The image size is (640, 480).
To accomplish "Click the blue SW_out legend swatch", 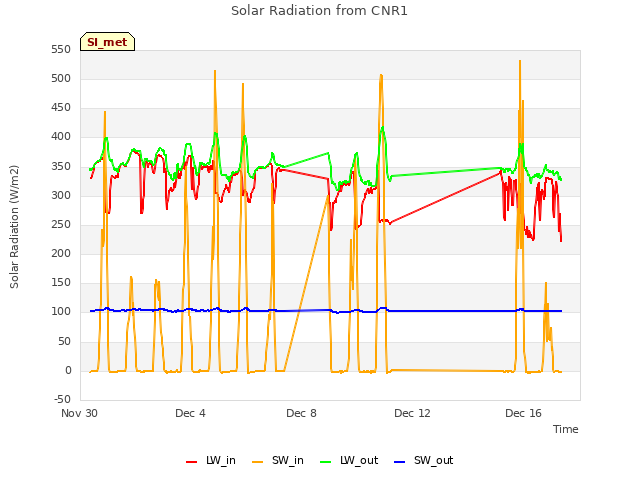I will 400,462.
